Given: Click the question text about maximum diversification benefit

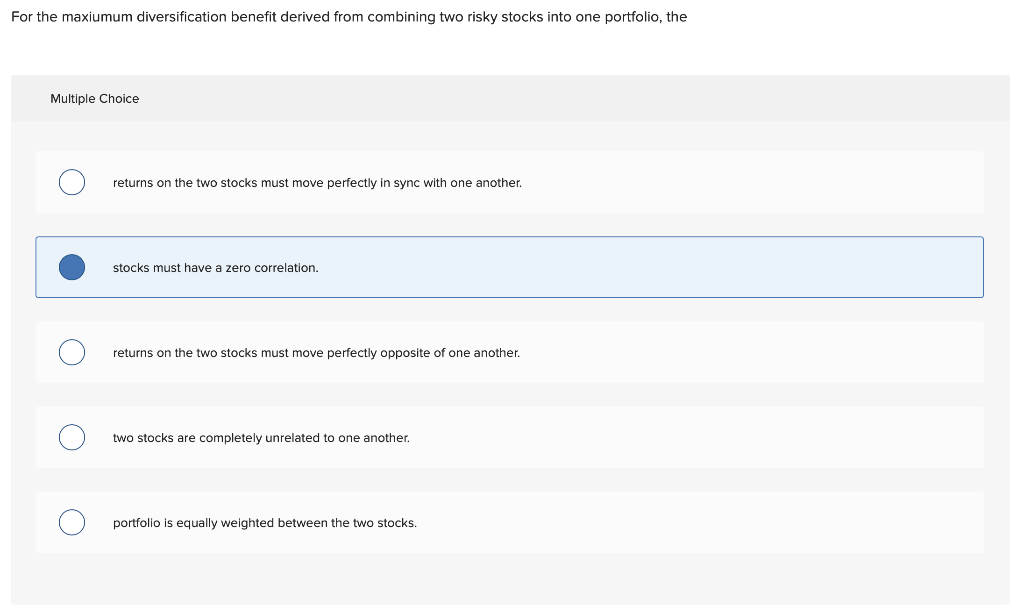Looking at the screenshot, I should pyautogui.click(x=349, y=17).
